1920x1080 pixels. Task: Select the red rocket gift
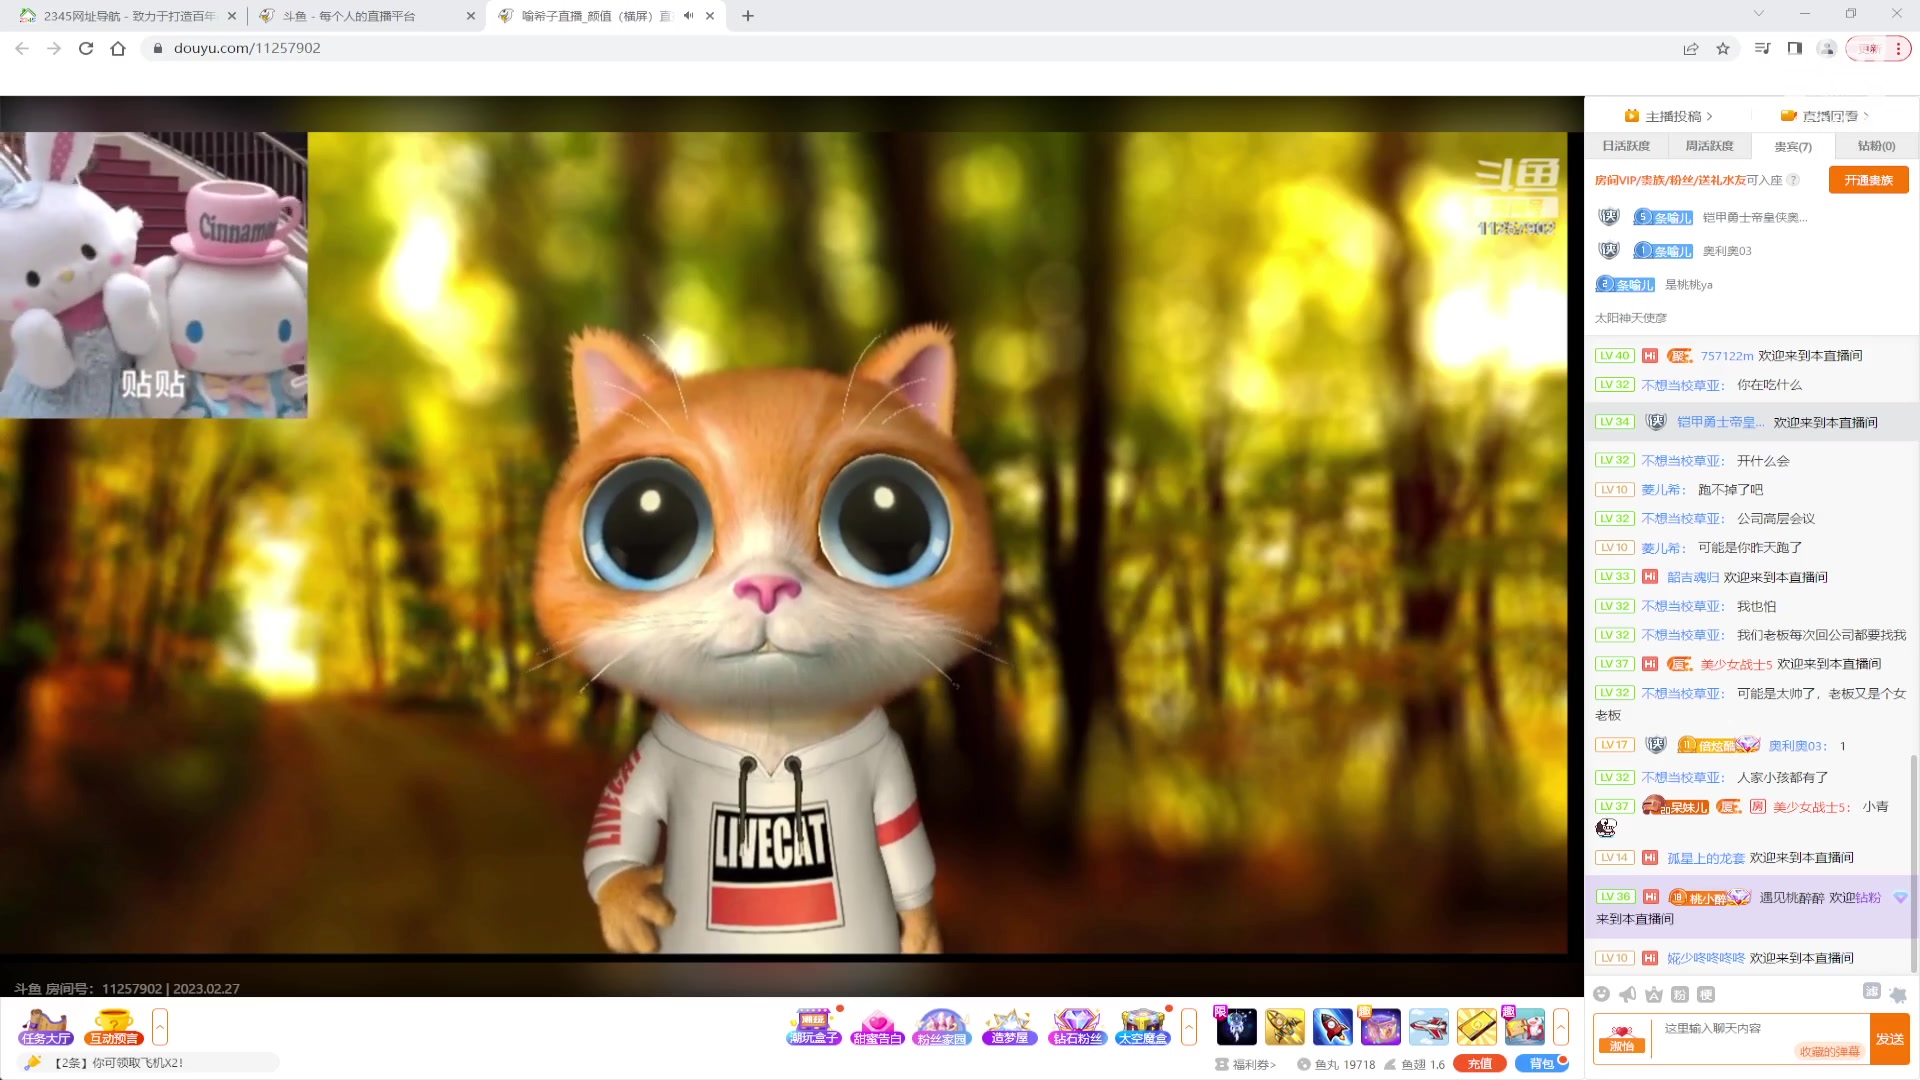point(1332,1026)
